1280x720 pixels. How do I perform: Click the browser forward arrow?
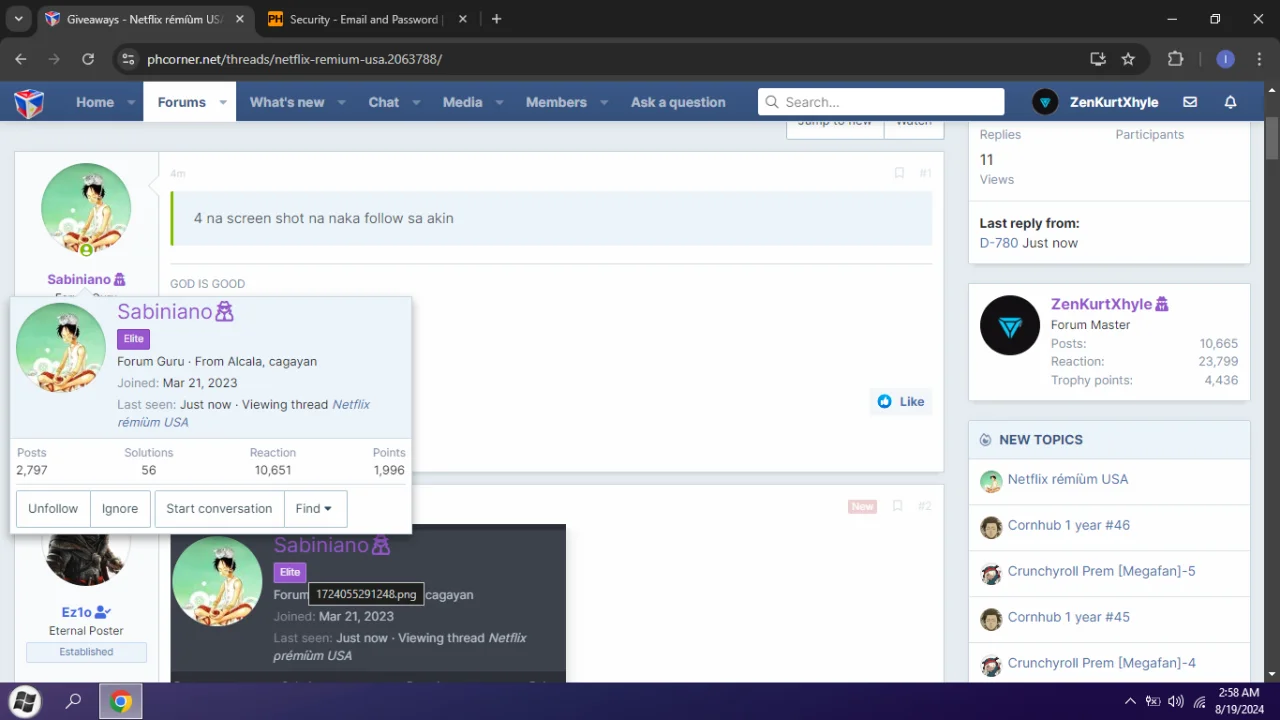[x=54, y=59]
